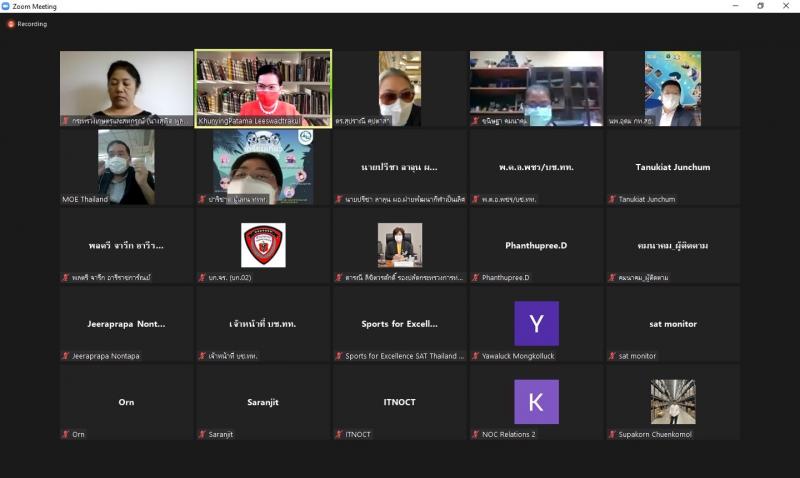Select the video with teal cartoon background
The width and height of the screenshot is (800, 478).
[x=263, y=167]
